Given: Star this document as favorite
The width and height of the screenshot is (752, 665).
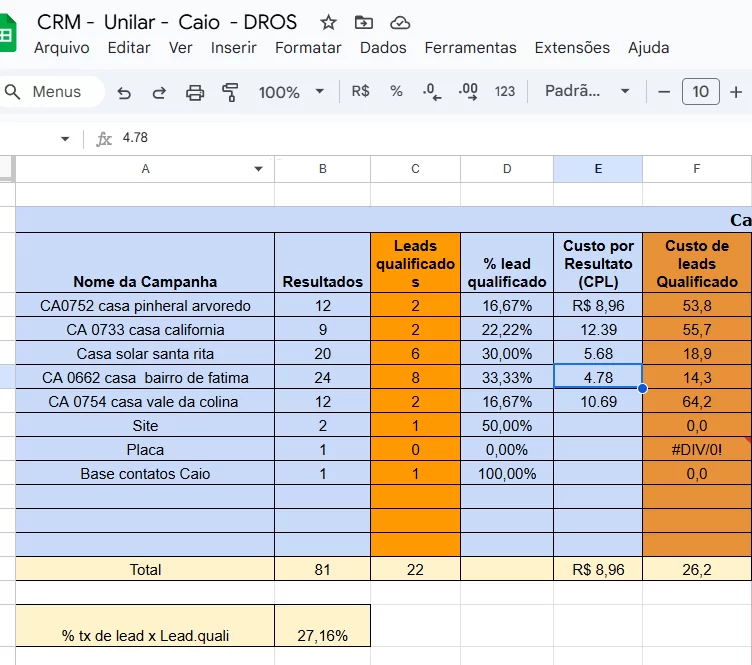Looking at the screenshot, I should 328,22.
